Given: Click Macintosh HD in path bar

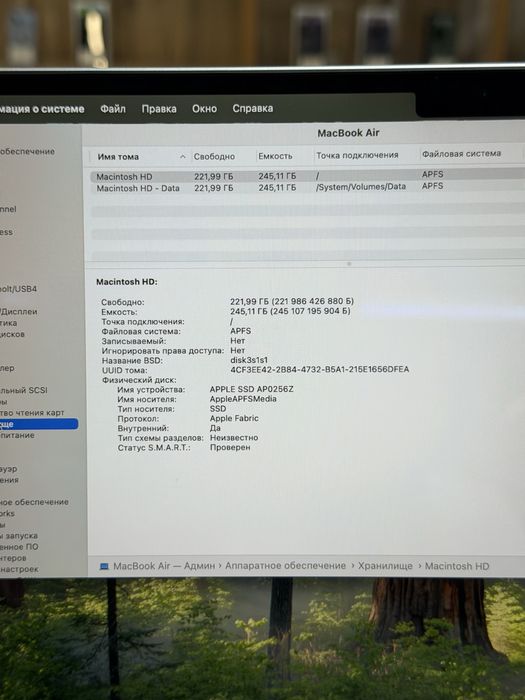Looking at the screenshot, I should pos(457,566).
